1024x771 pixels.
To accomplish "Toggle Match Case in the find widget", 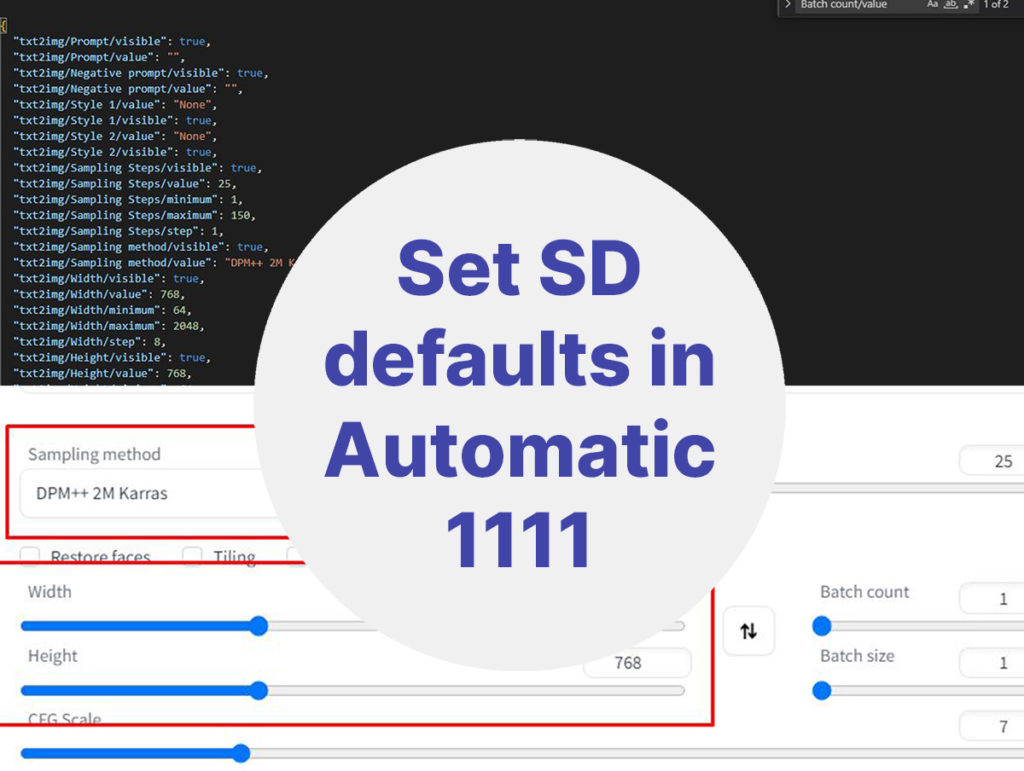I will (x=932, y=4).
